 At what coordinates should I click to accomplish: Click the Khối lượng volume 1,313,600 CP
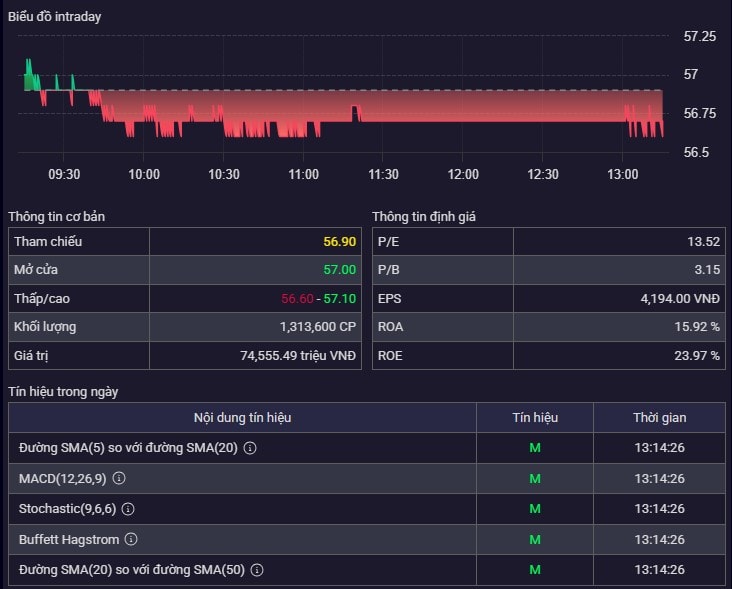[x=317, y=327]
